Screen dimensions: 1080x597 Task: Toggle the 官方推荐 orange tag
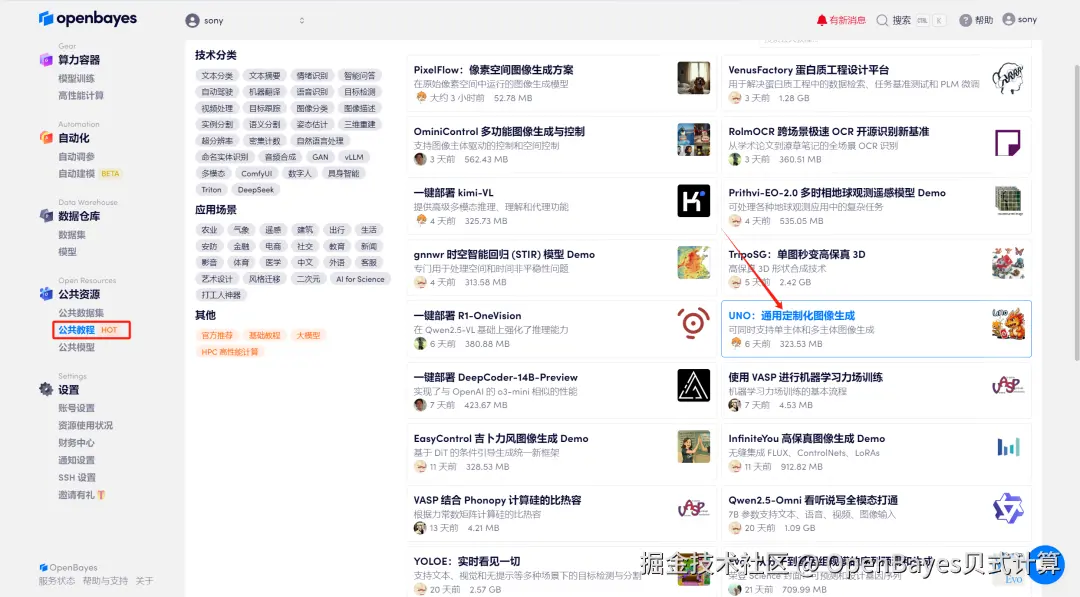(x=217, y=335)
